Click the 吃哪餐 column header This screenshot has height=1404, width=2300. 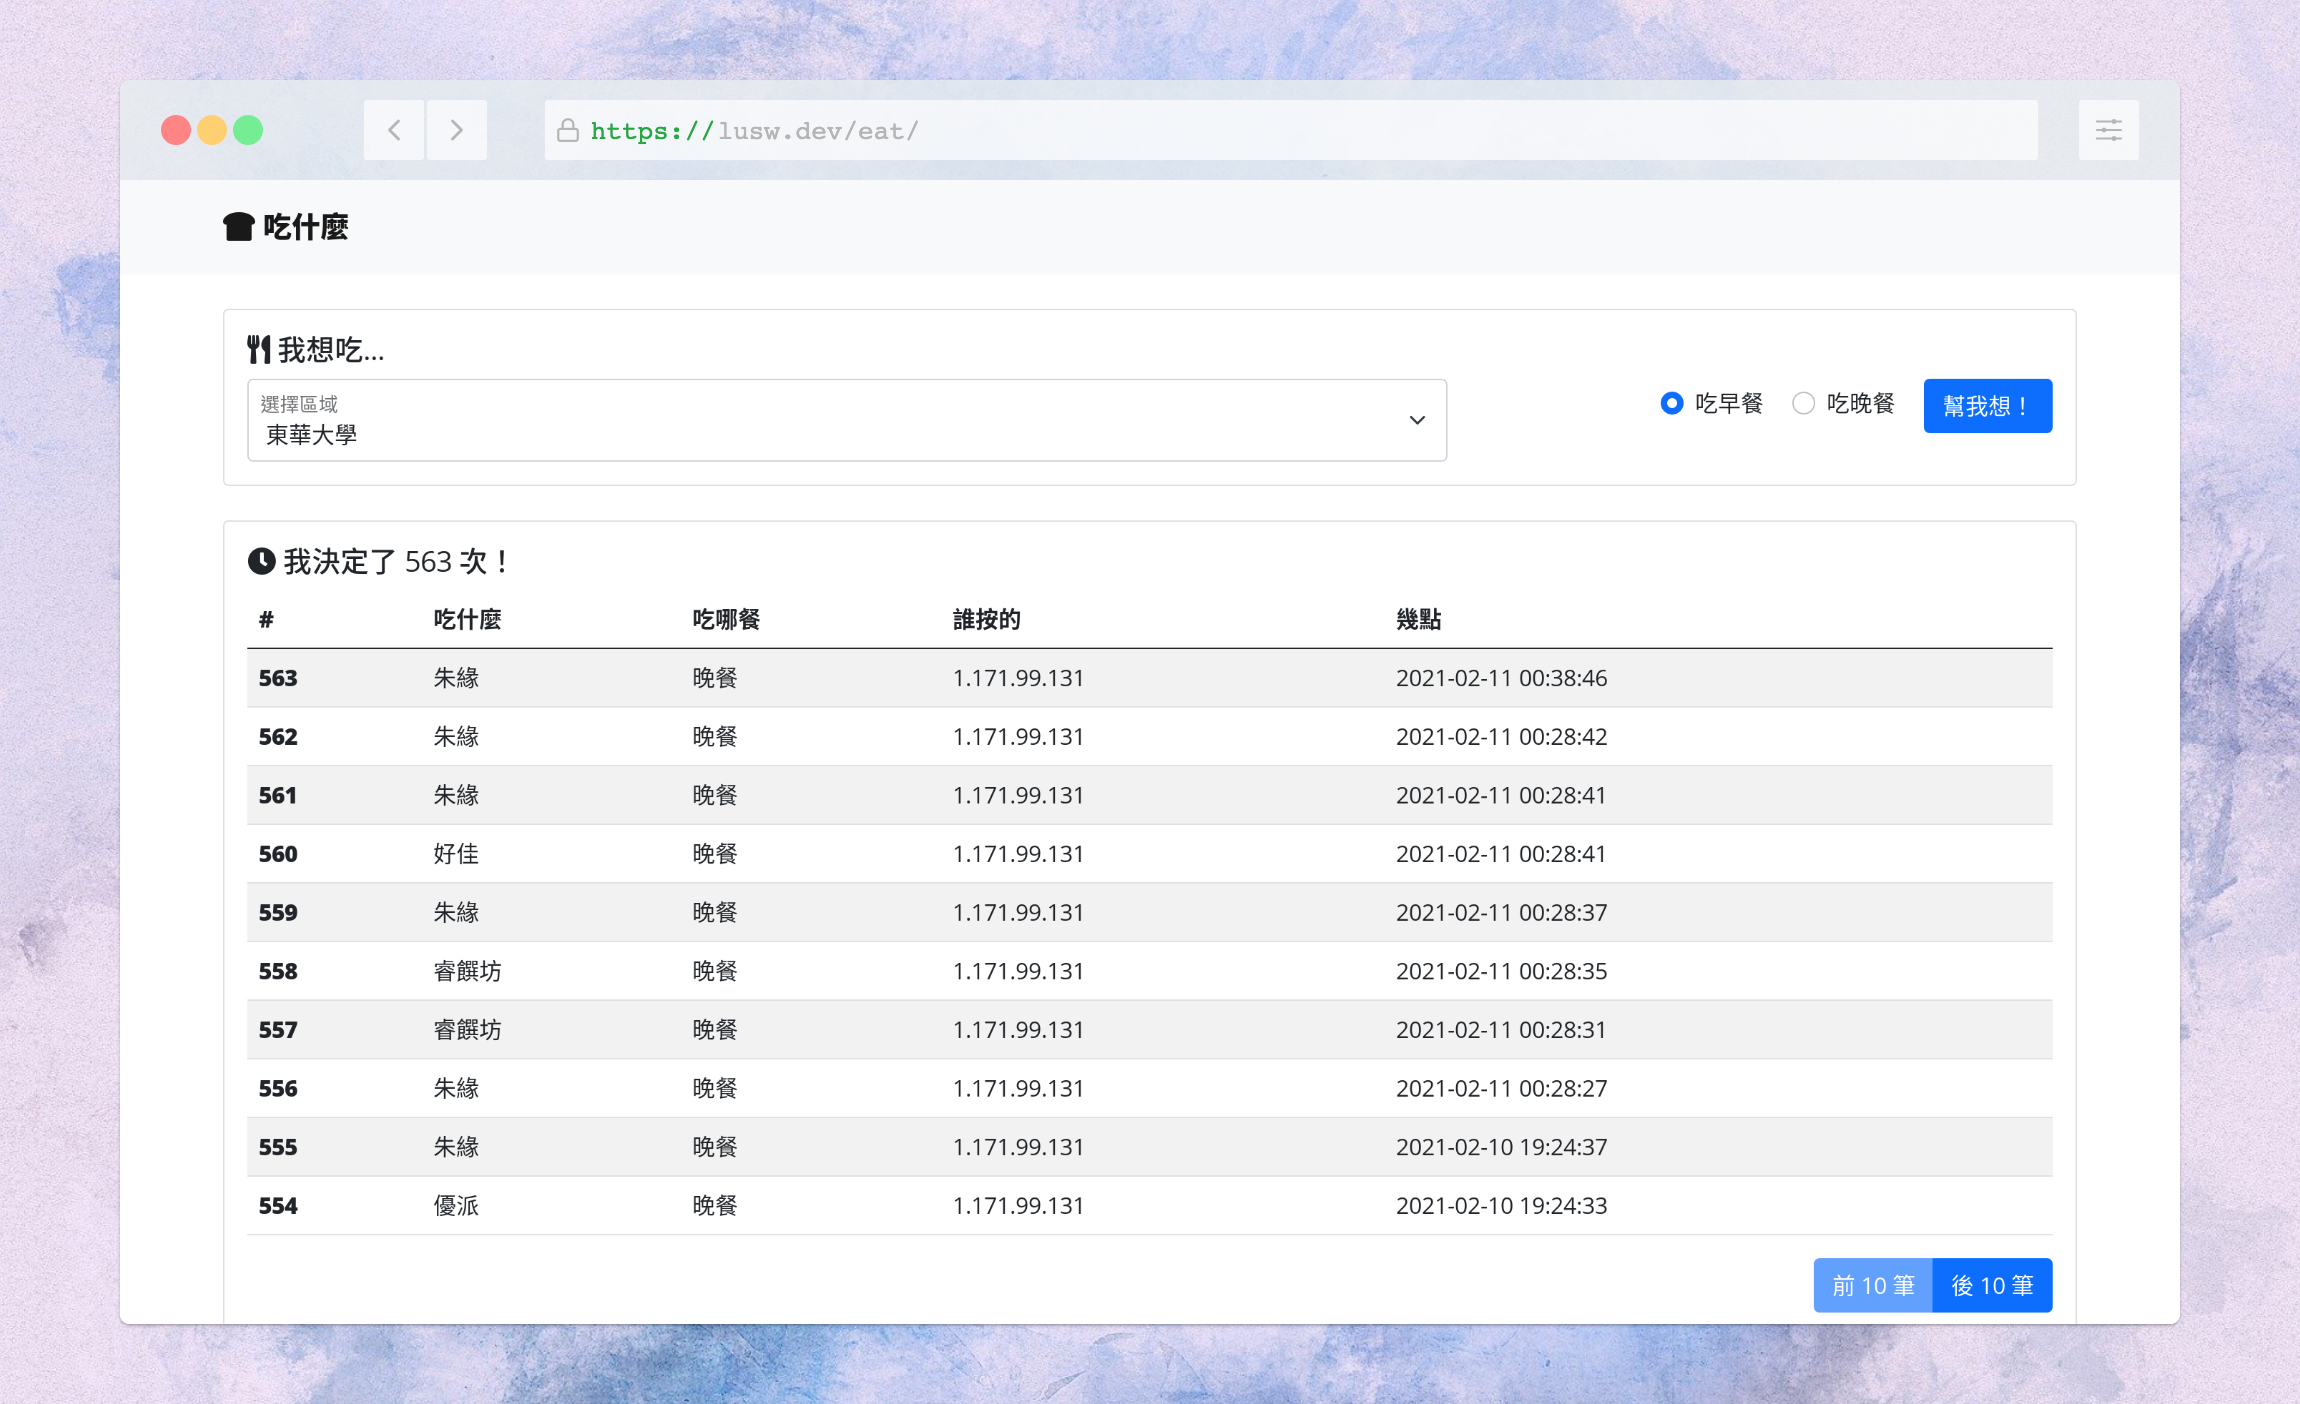(x=726, y=619)
